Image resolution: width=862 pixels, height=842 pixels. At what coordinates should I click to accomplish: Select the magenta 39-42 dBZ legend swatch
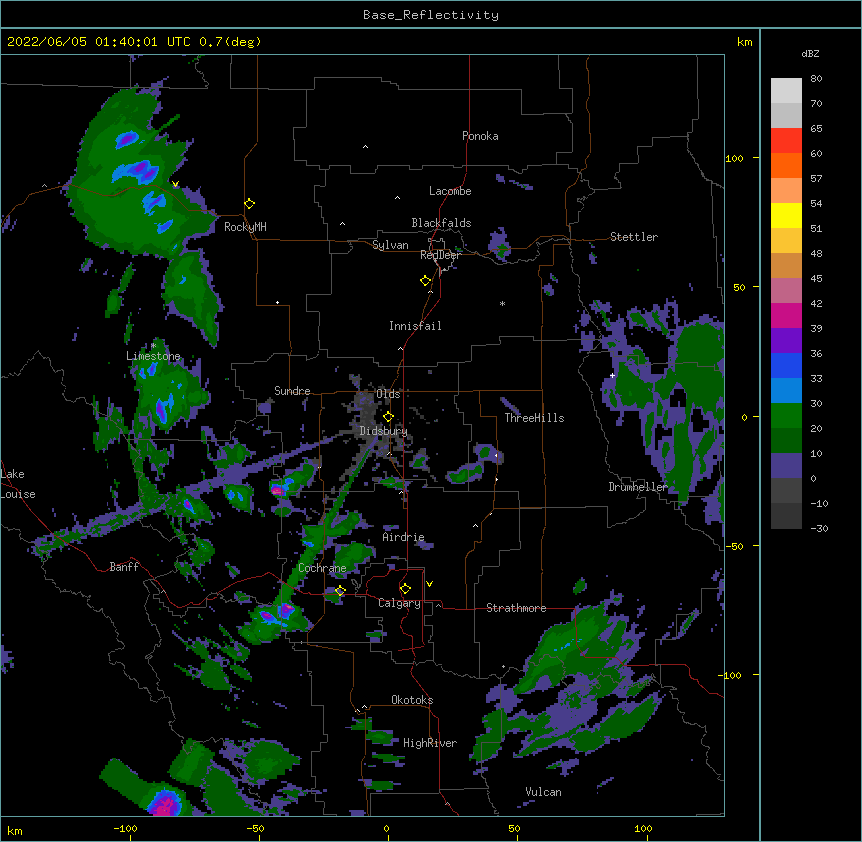pos(786,315)
